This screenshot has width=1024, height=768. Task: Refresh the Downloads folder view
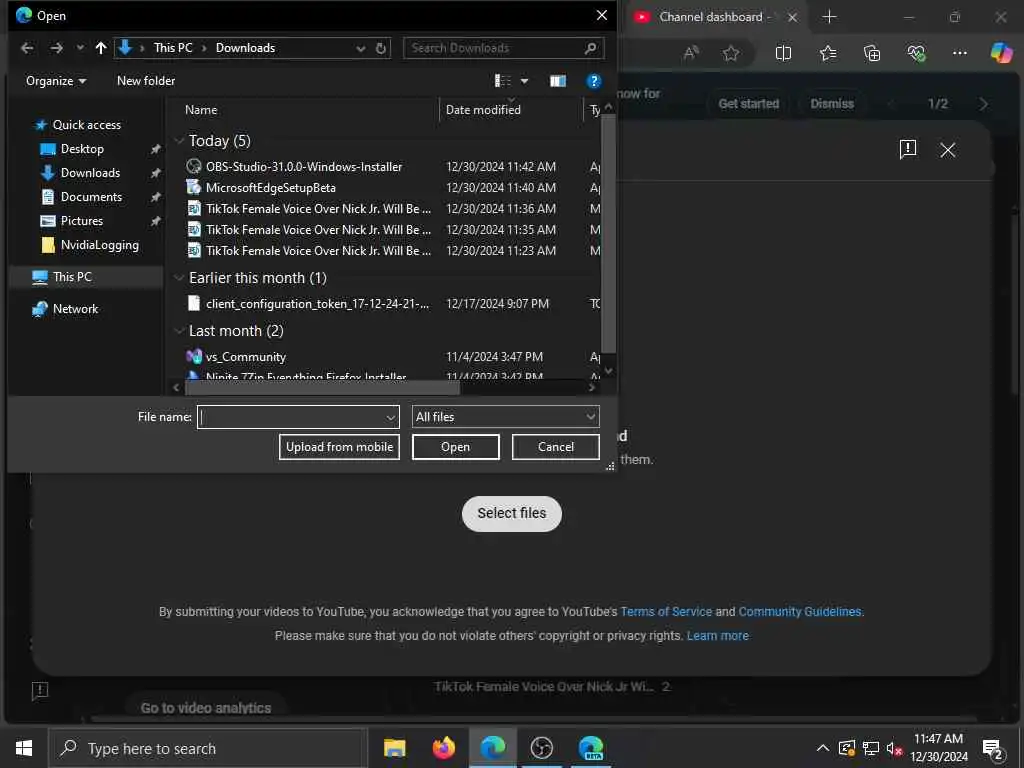tap(381, 48)
